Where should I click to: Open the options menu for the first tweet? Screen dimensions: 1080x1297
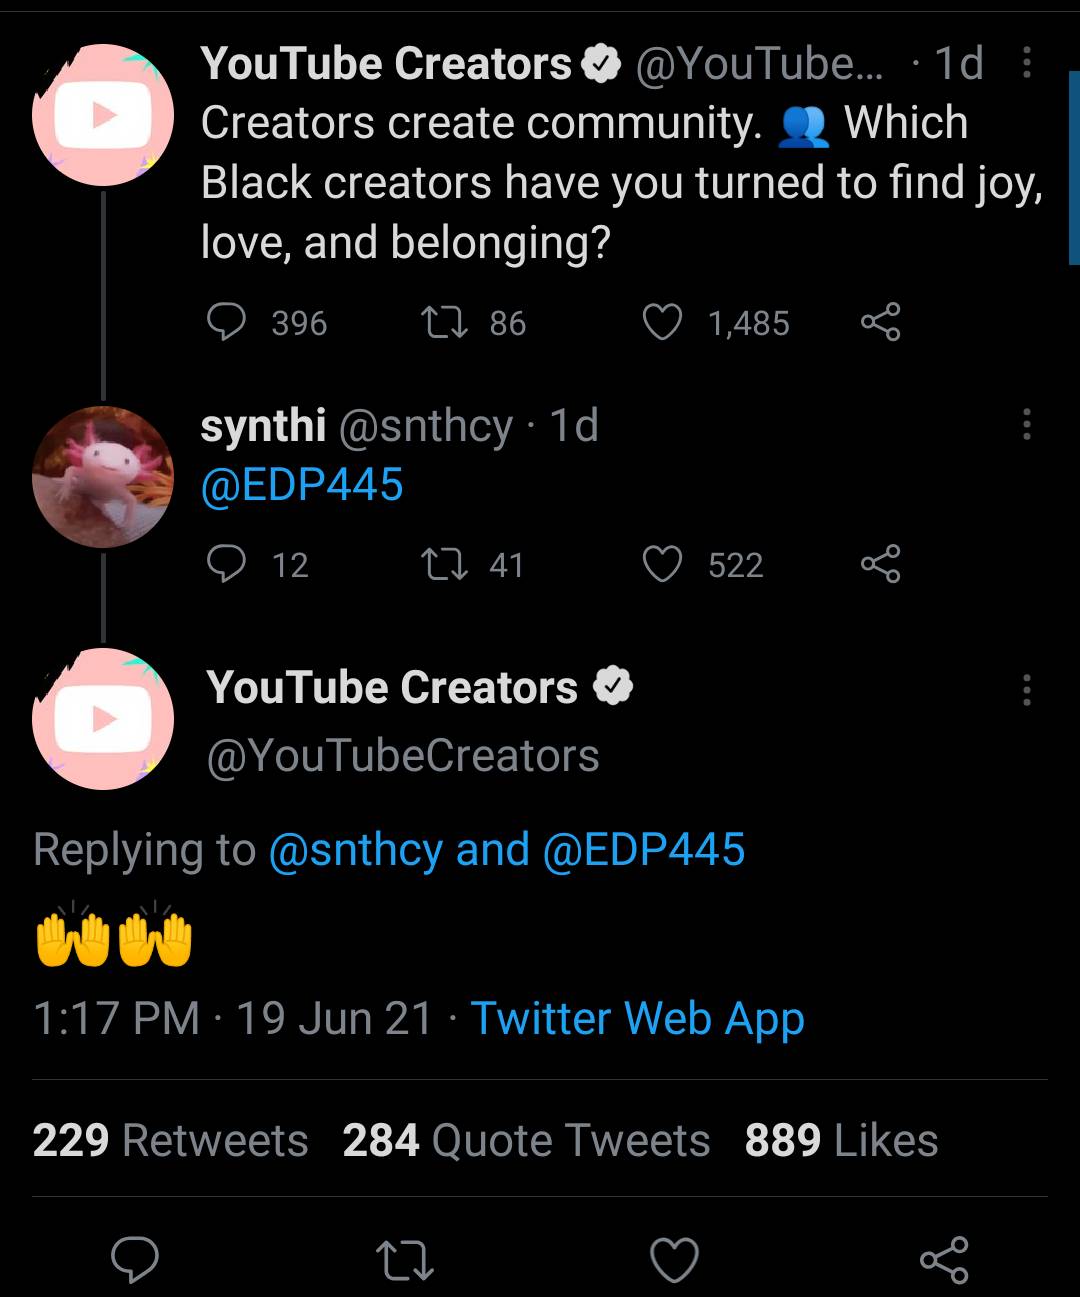pos(1027,63)
